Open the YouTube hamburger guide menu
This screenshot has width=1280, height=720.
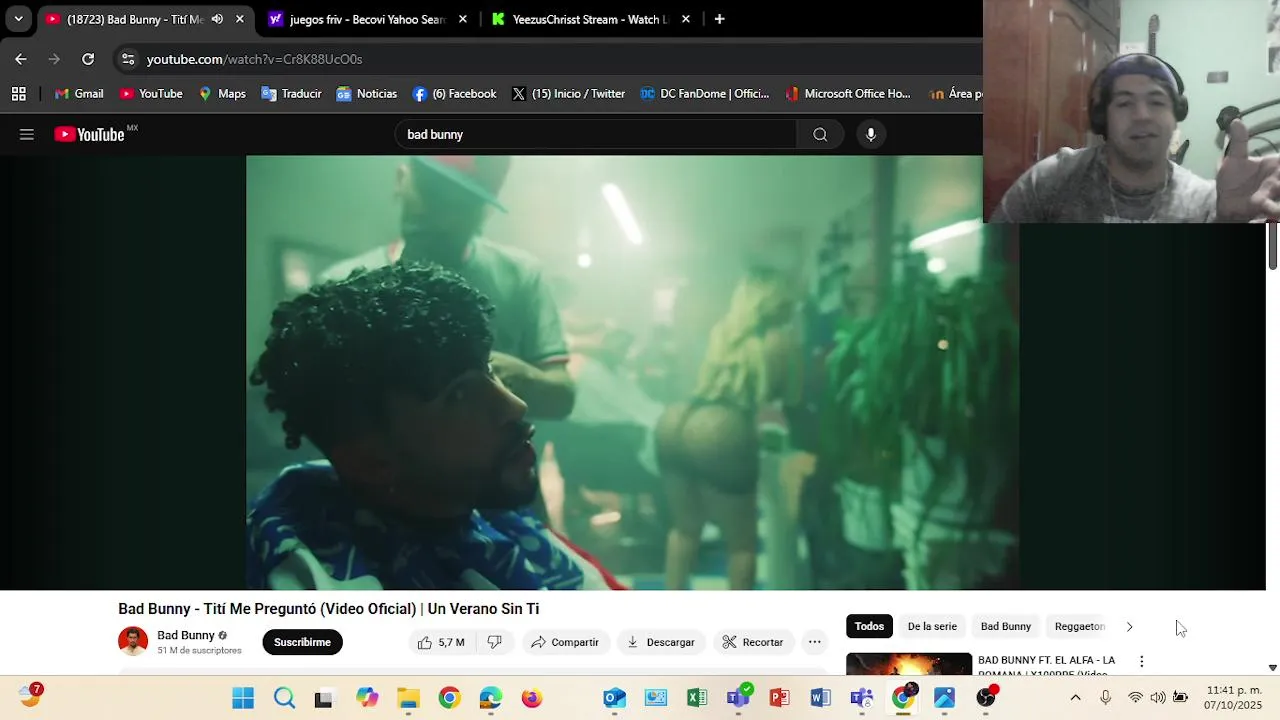(27, 134)
